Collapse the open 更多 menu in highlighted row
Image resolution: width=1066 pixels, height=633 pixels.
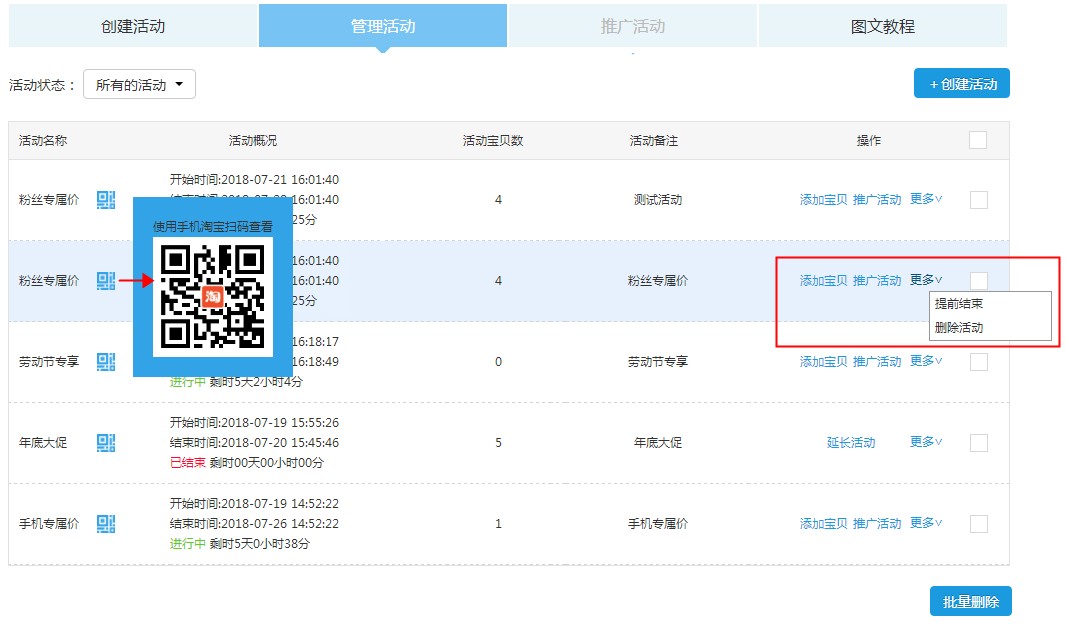926,279
